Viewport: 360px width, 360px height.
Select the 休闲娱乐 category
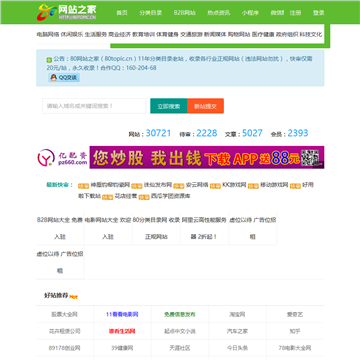(72, 34)
